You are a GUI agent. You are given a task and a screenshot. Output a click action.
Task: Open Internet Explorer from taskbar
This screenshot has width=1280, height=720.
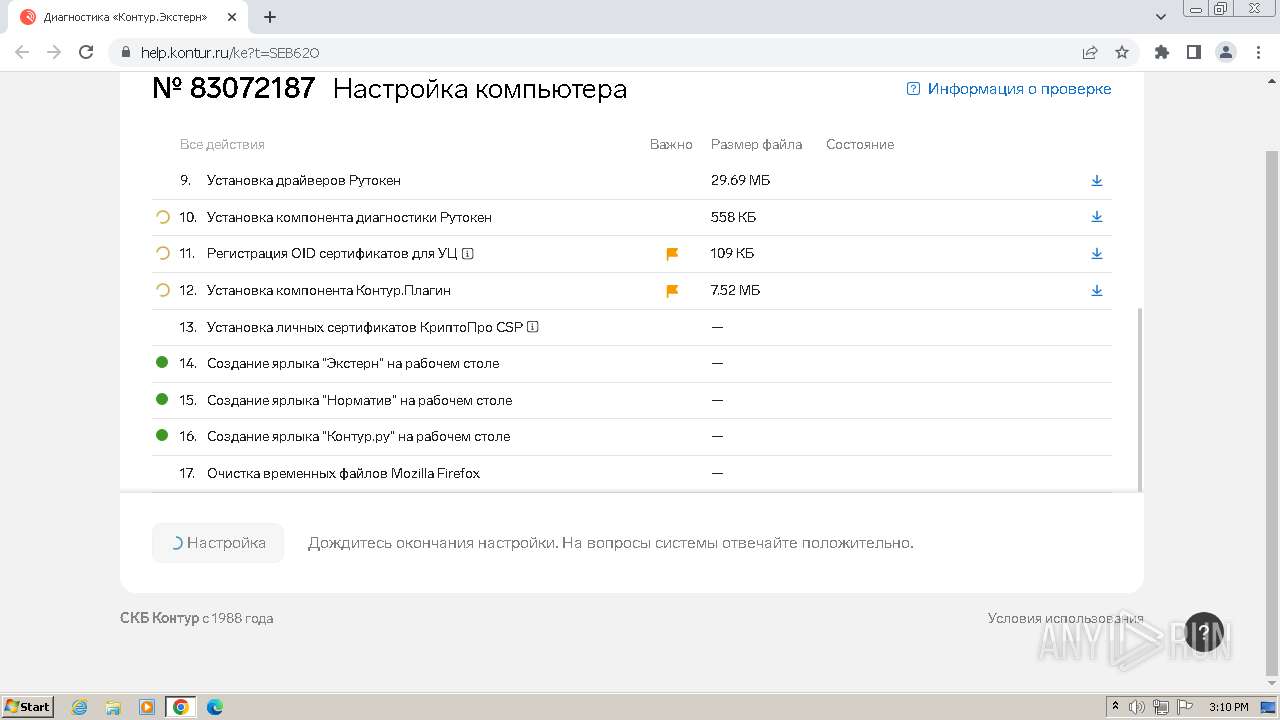coord(79,707)
